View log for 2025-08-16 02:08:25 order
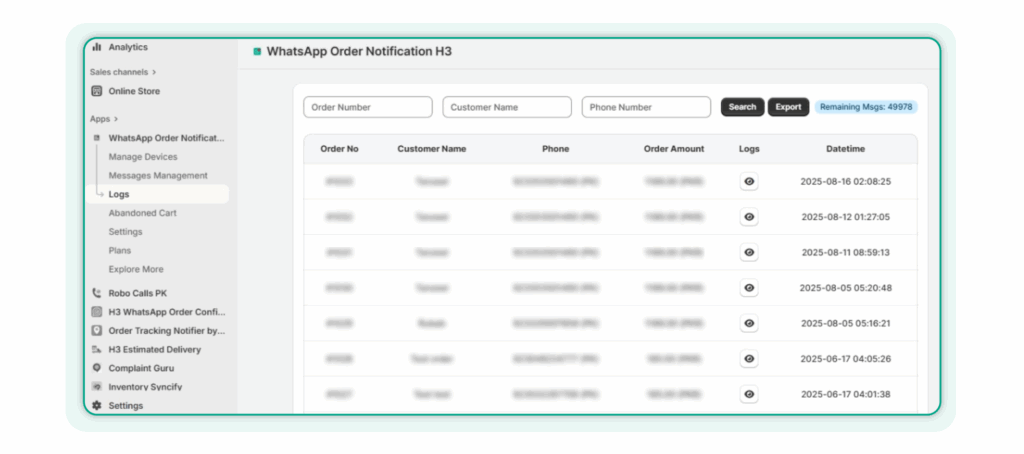 click(749, 182)
